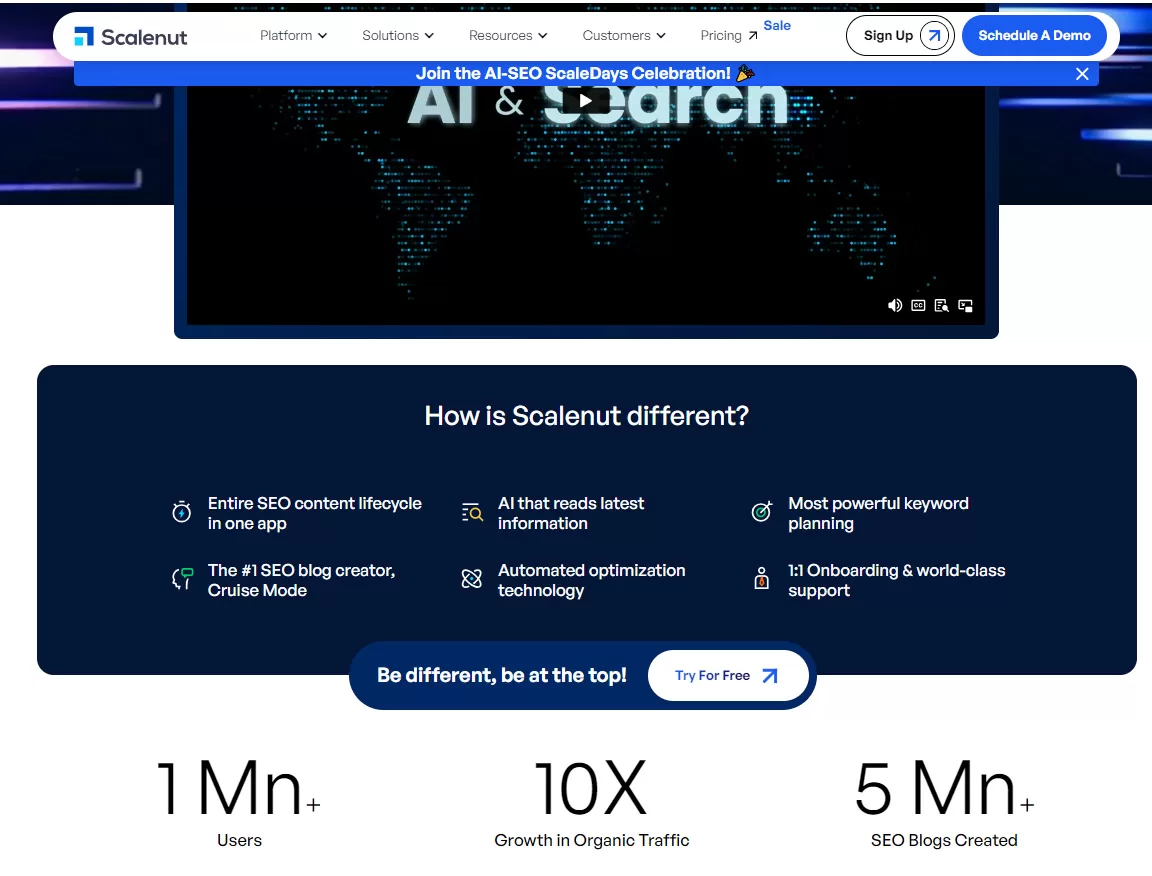Screen dimensions: 1152x876
Task: Click the Solutions chevron arrow
Action: pyautogui.click(x=429, y=35)
